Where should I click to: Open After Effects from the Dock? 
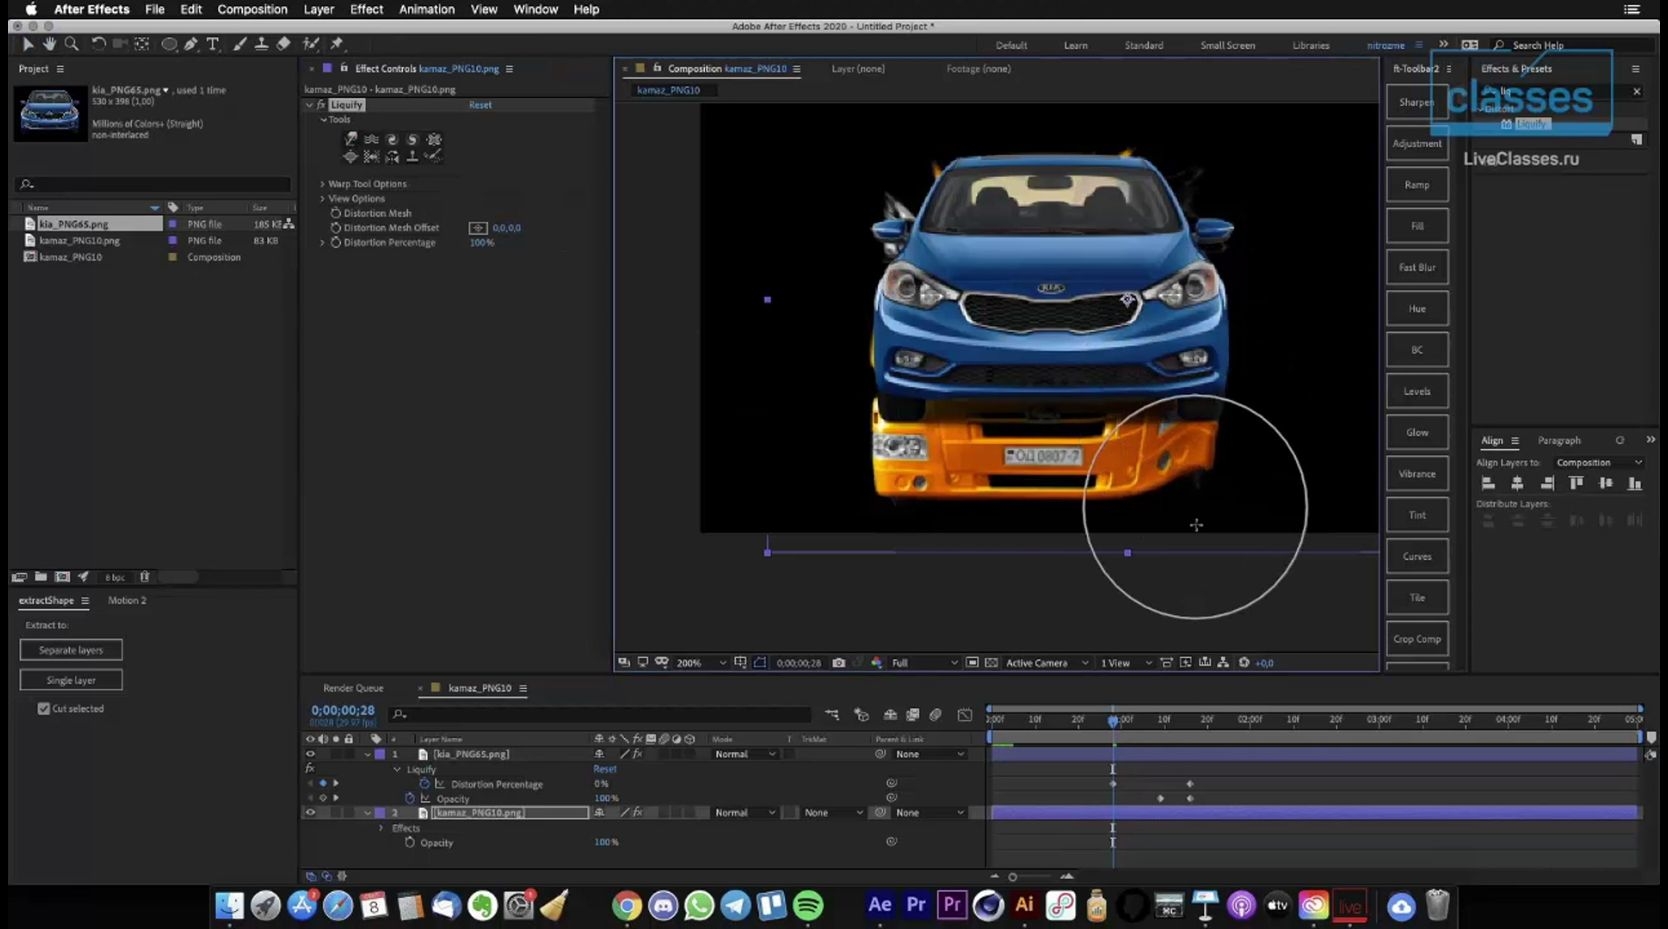(880, 905)
